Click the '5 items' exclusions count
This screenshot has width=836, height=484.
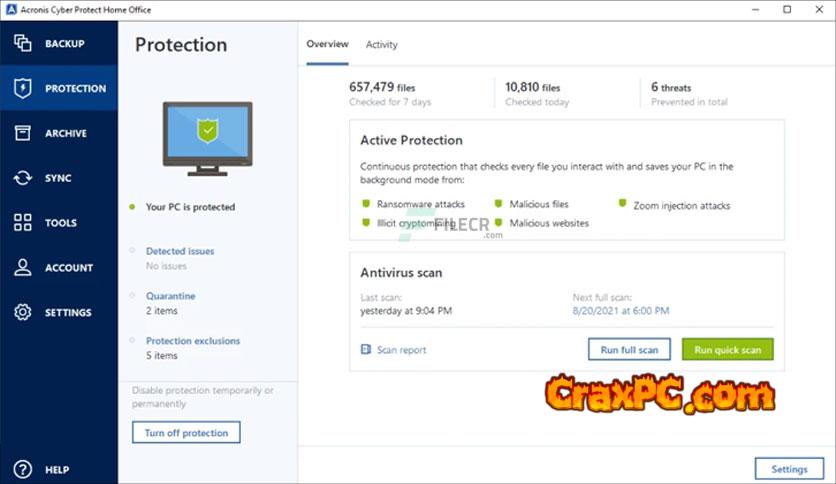click(162, 356)
